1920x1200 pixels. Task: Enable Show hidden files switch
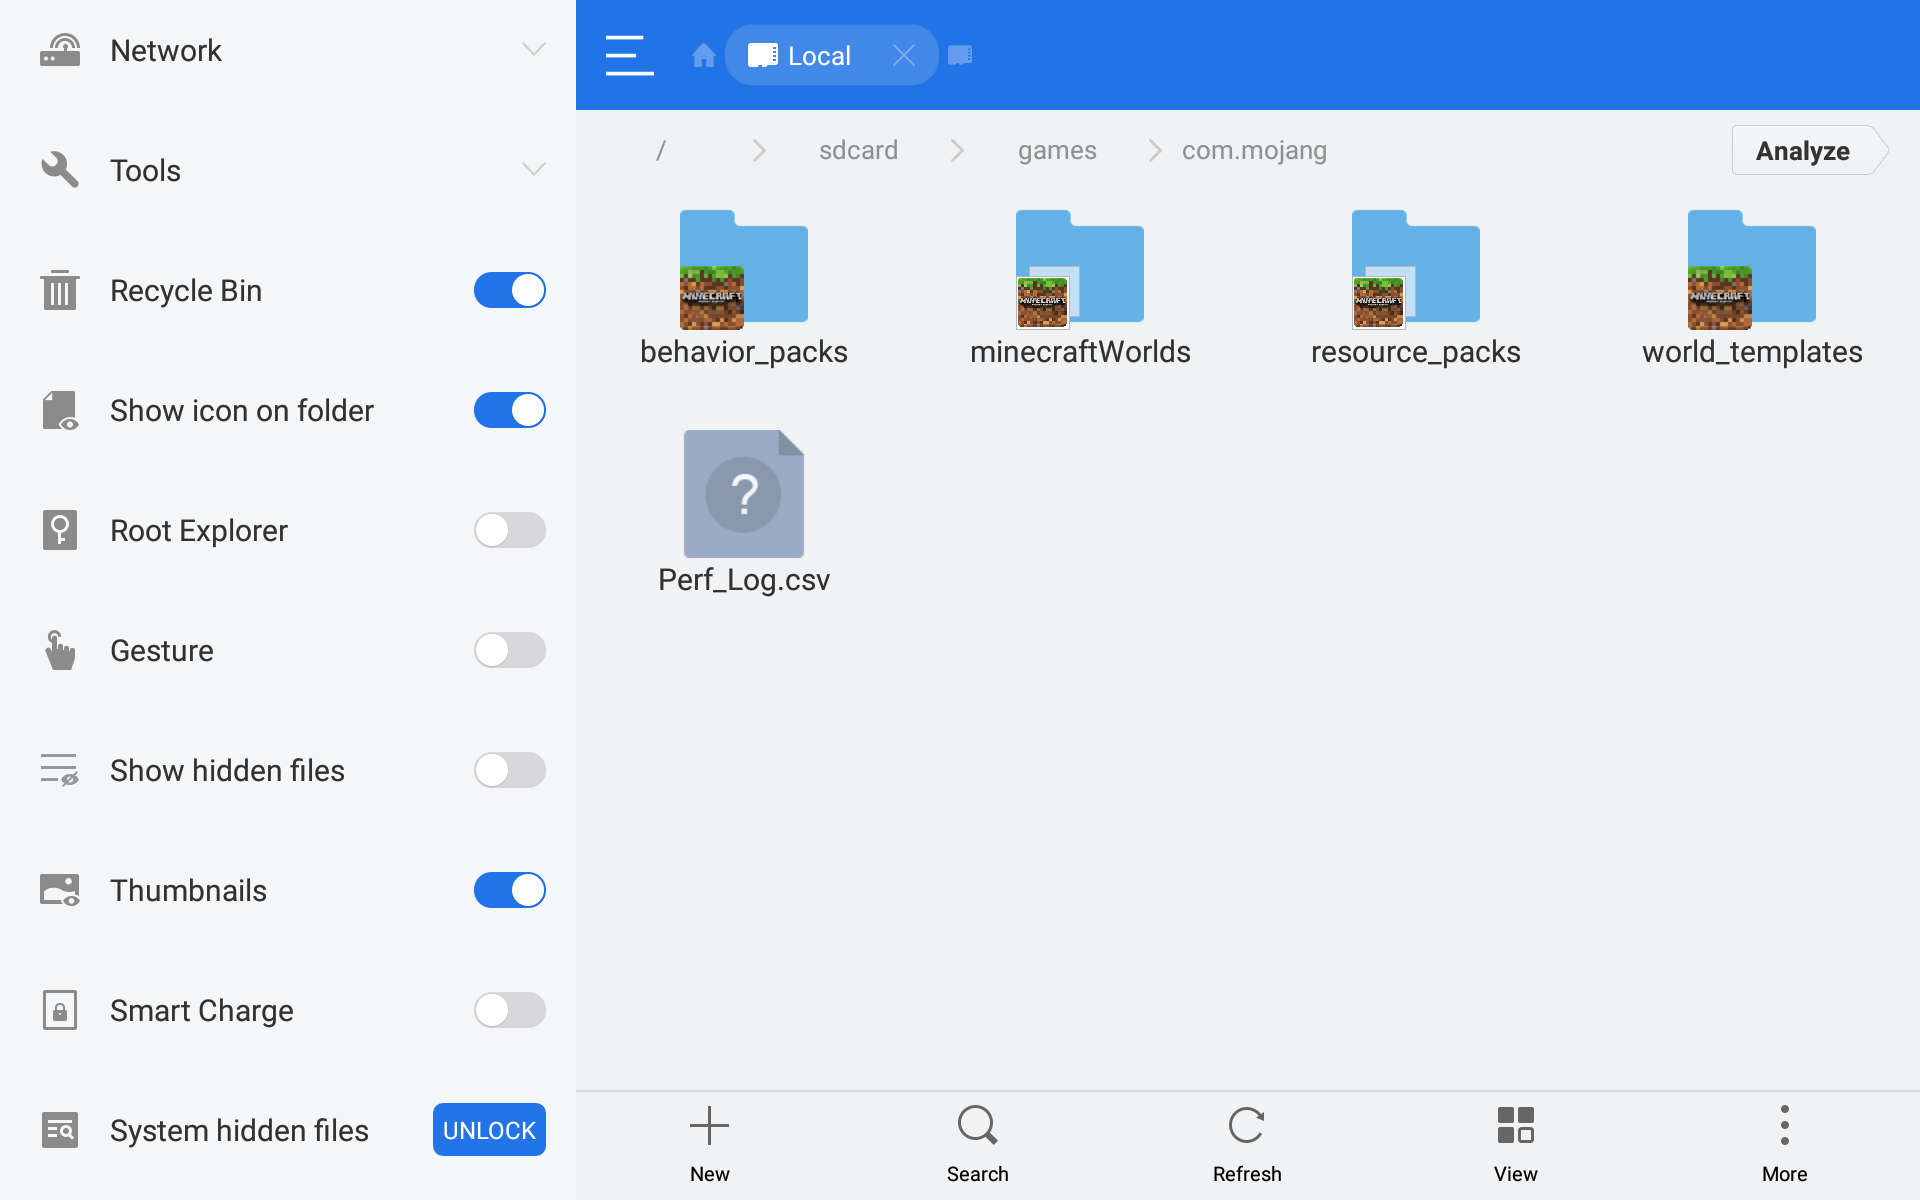509,770
